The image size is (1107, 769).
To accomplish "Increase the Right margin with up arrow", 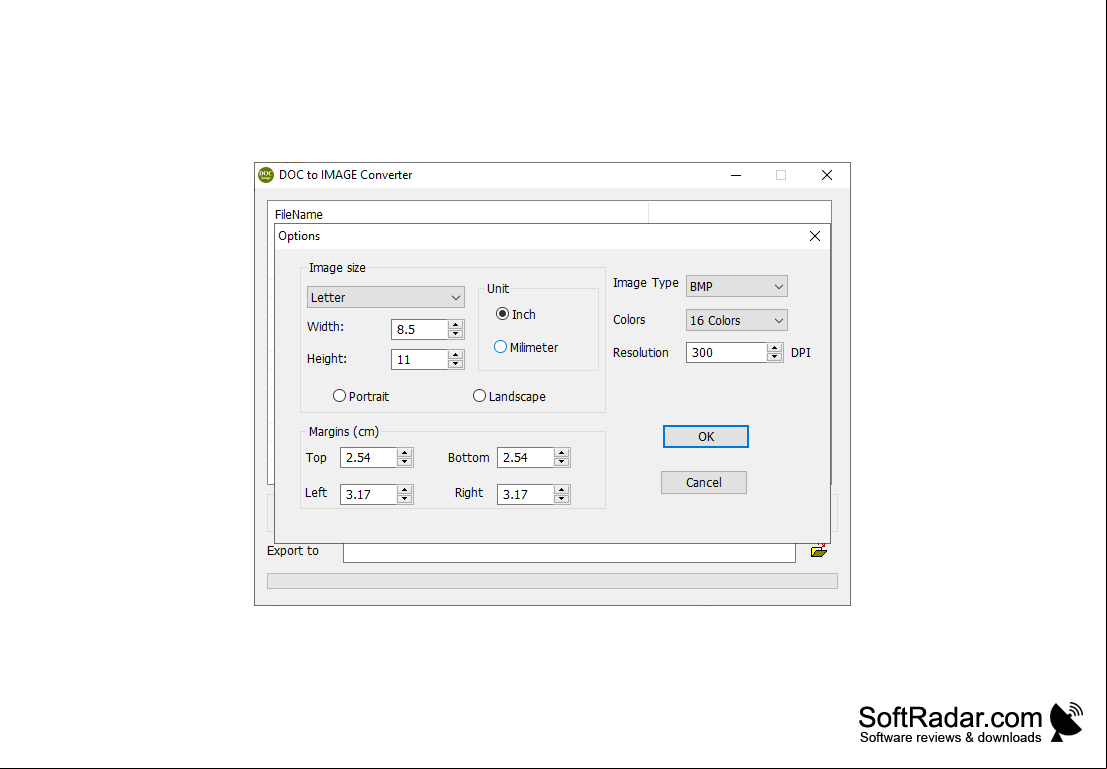I will coord(561,489).
